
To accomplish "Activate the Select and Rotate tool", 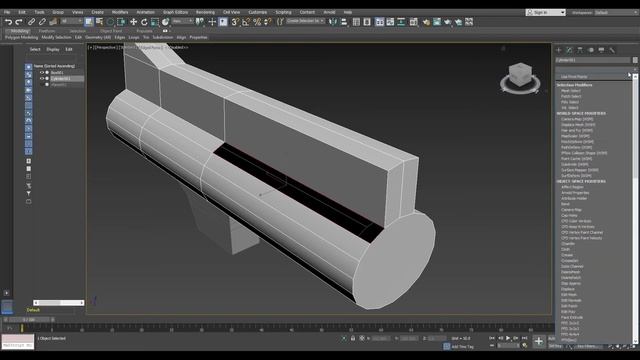I will (x=144, y=22).
